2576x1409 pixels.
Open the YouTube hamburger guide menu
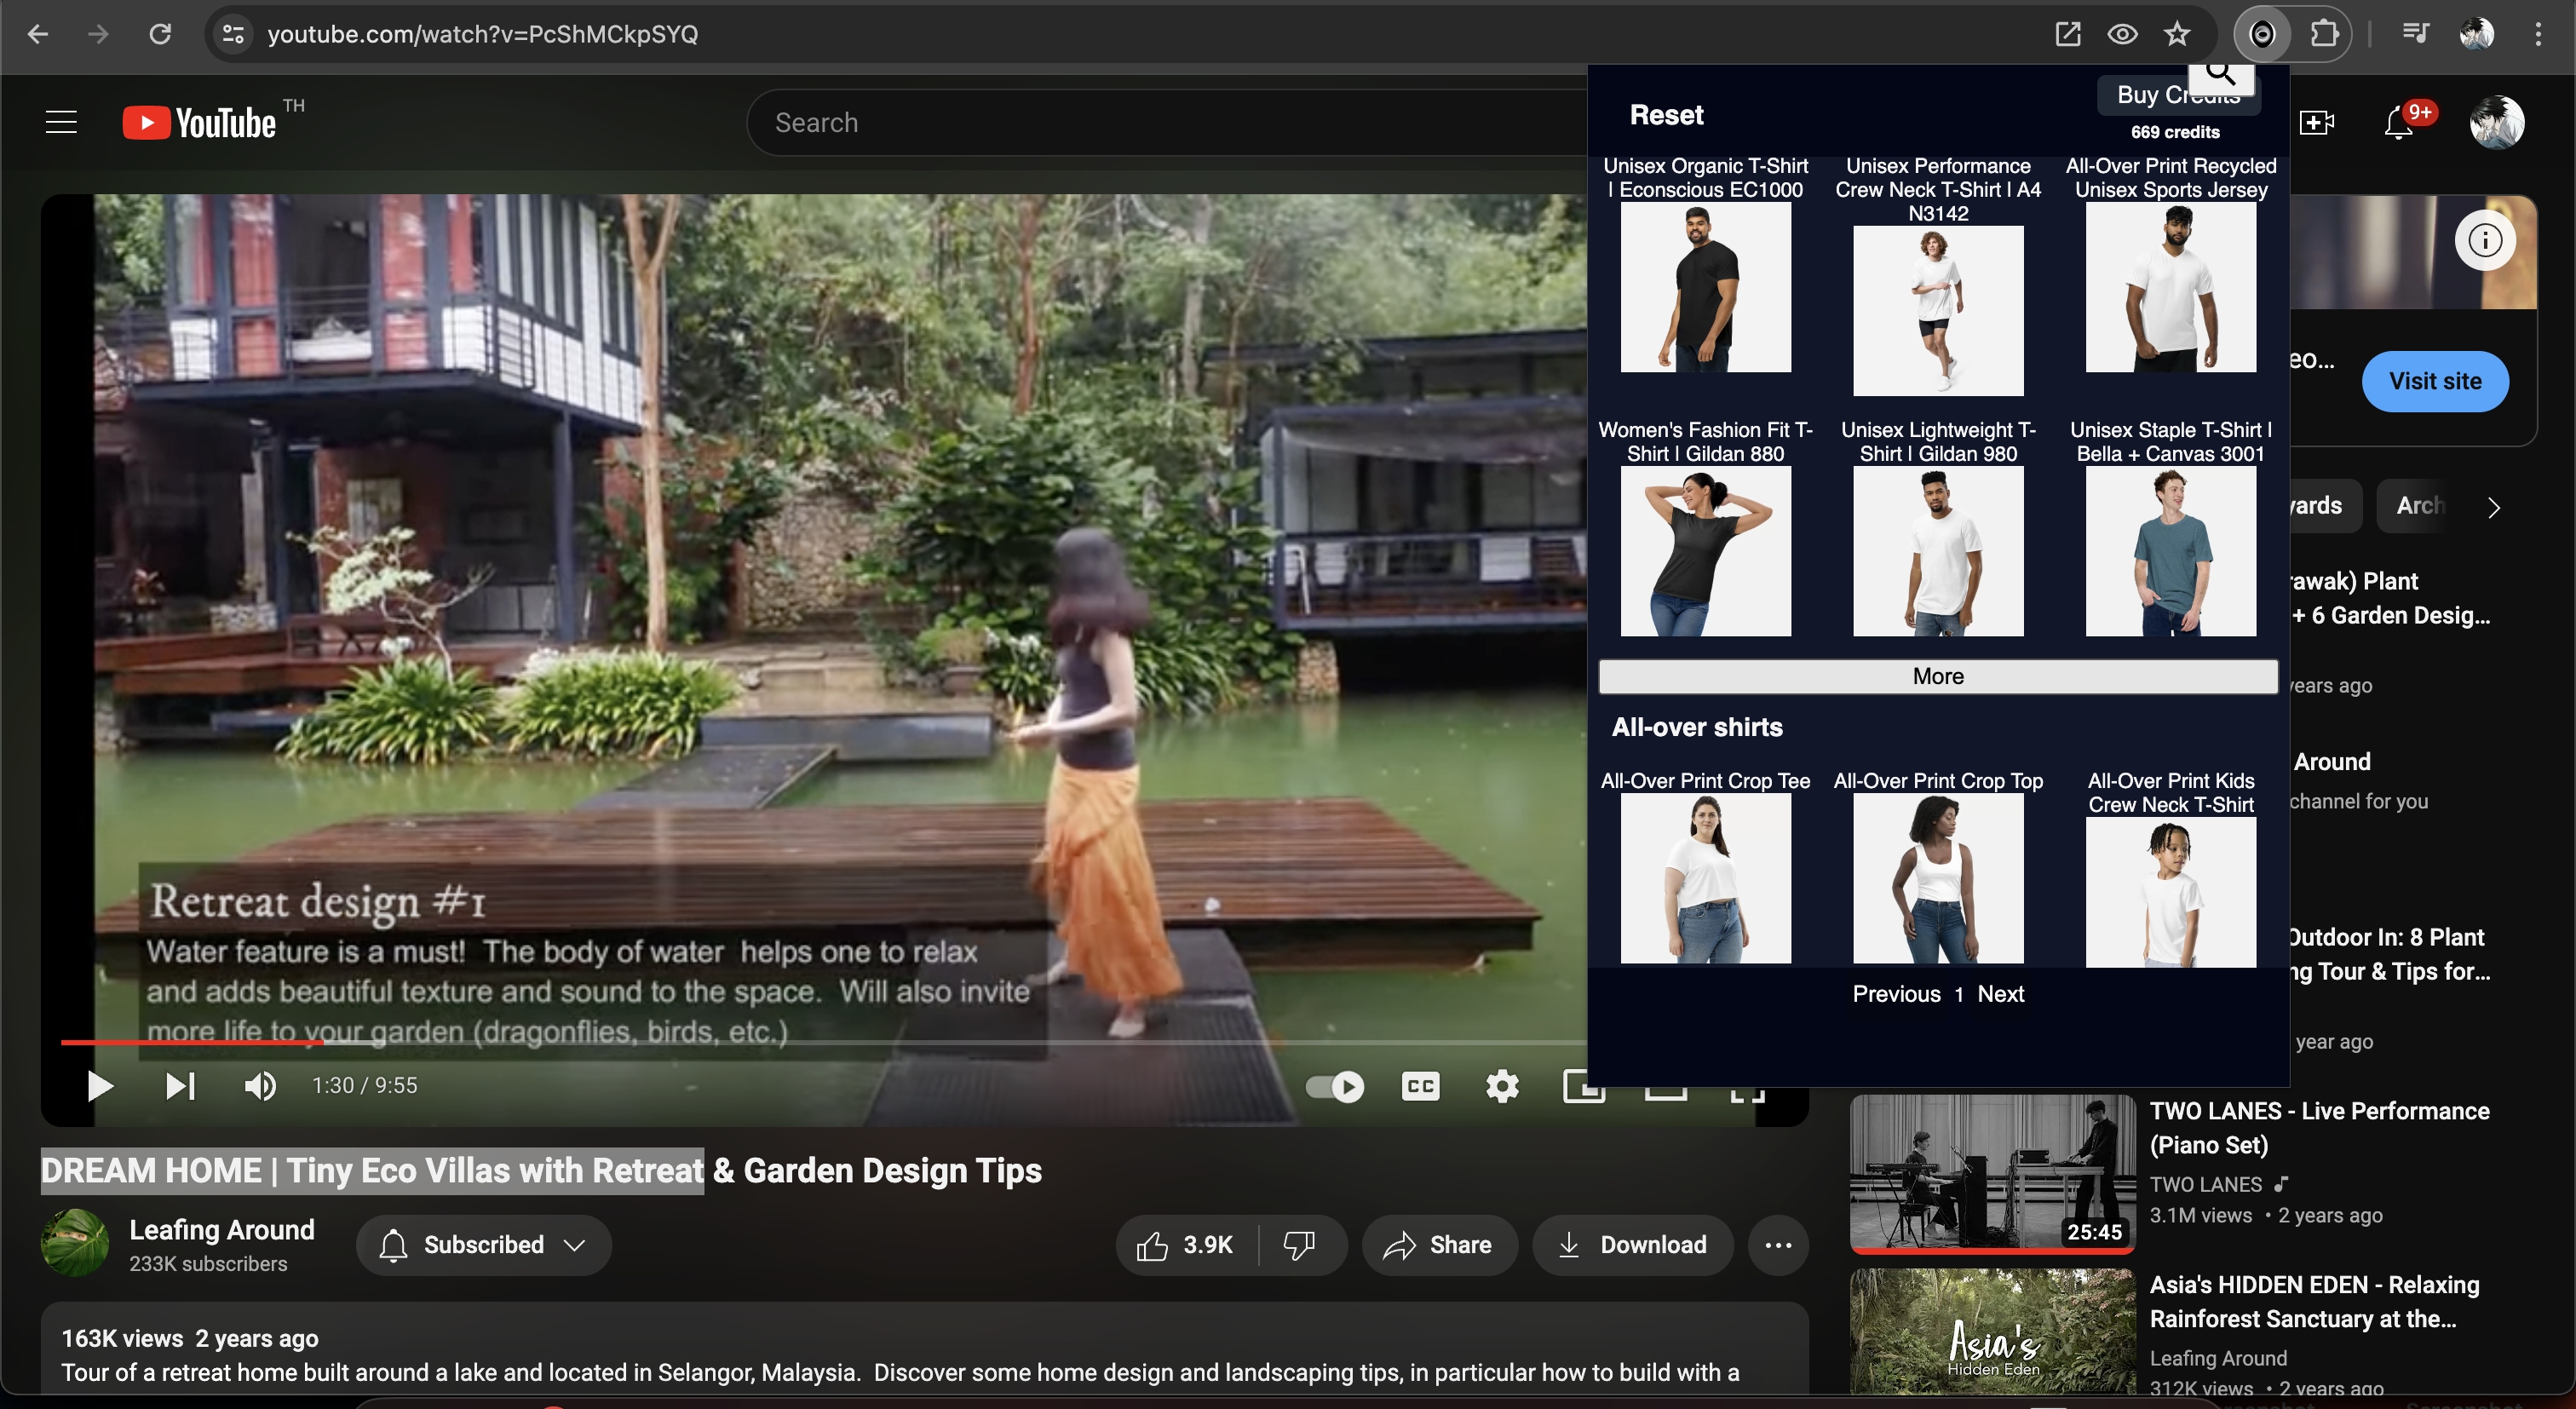click(61, 122)
